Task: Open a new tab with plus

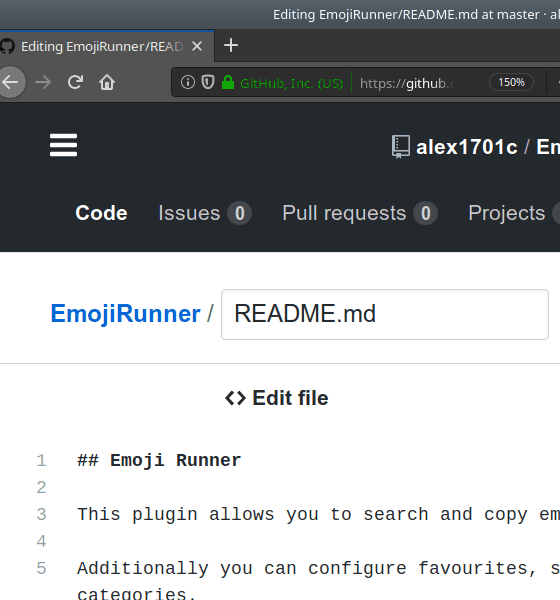Action: 231,46
